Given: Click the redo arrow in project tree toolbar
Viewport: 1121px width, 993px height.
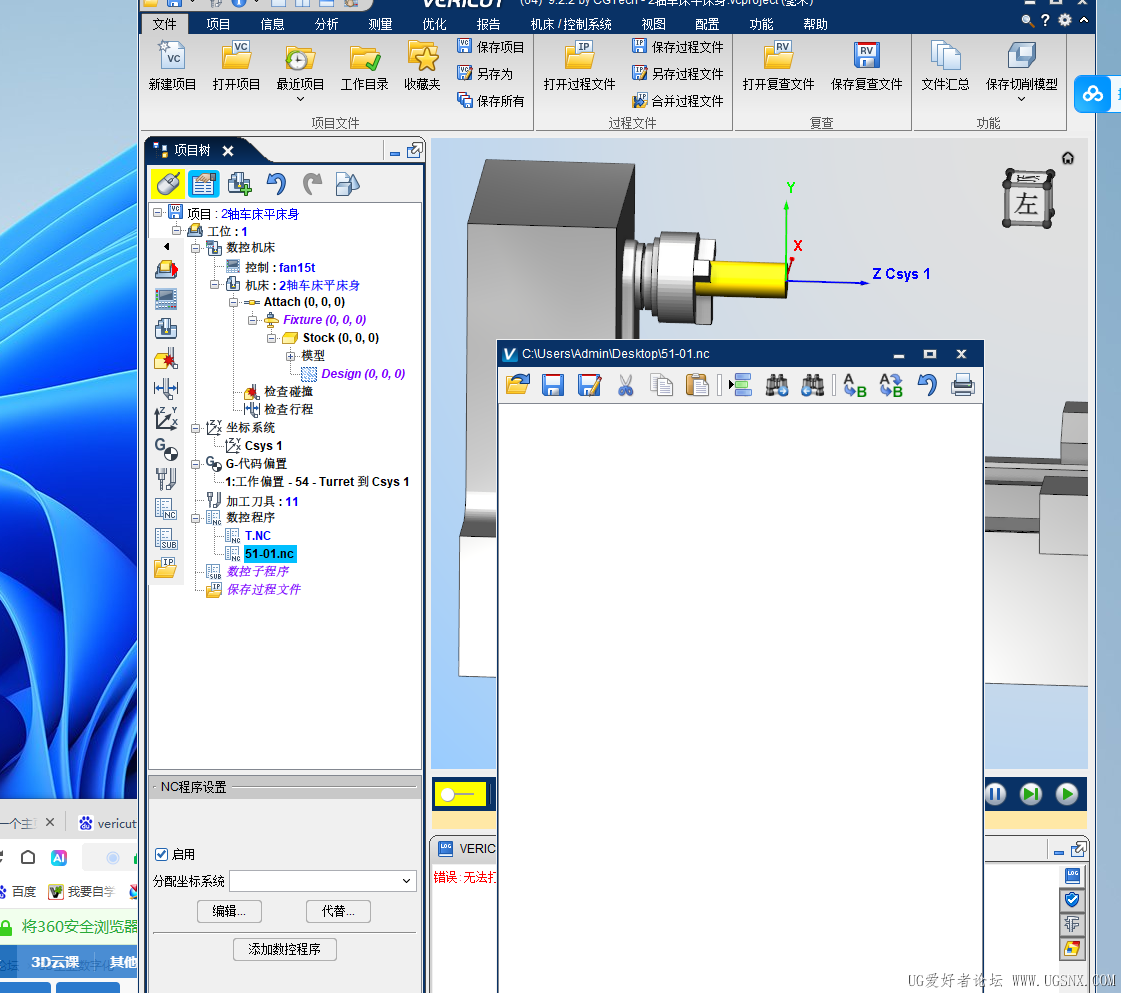Looking at the screenshot, I should pos(312,184).
